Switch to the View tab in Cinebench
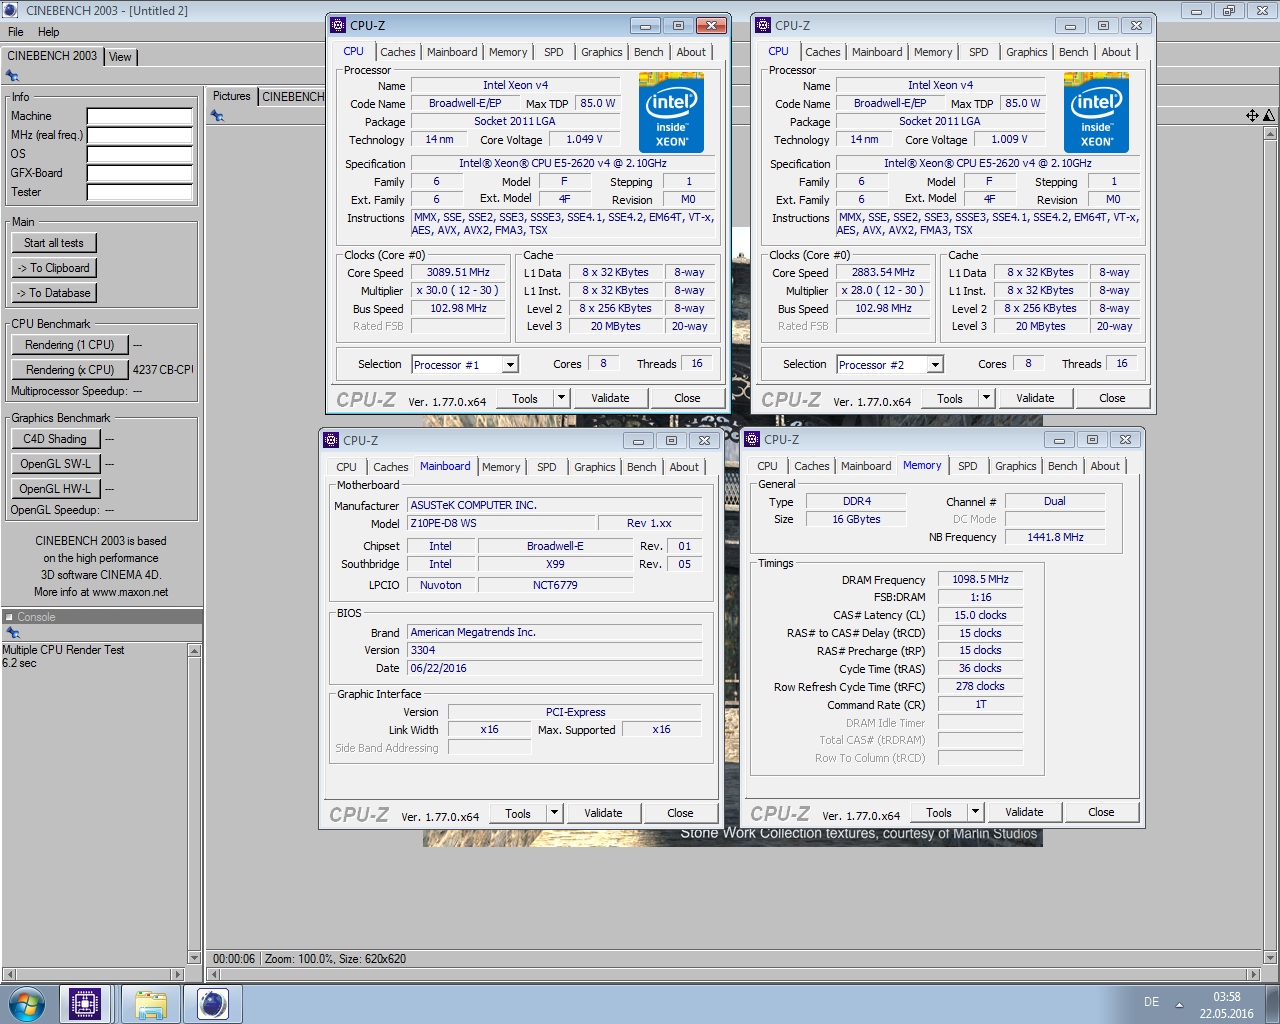 [x=120, y=57]
